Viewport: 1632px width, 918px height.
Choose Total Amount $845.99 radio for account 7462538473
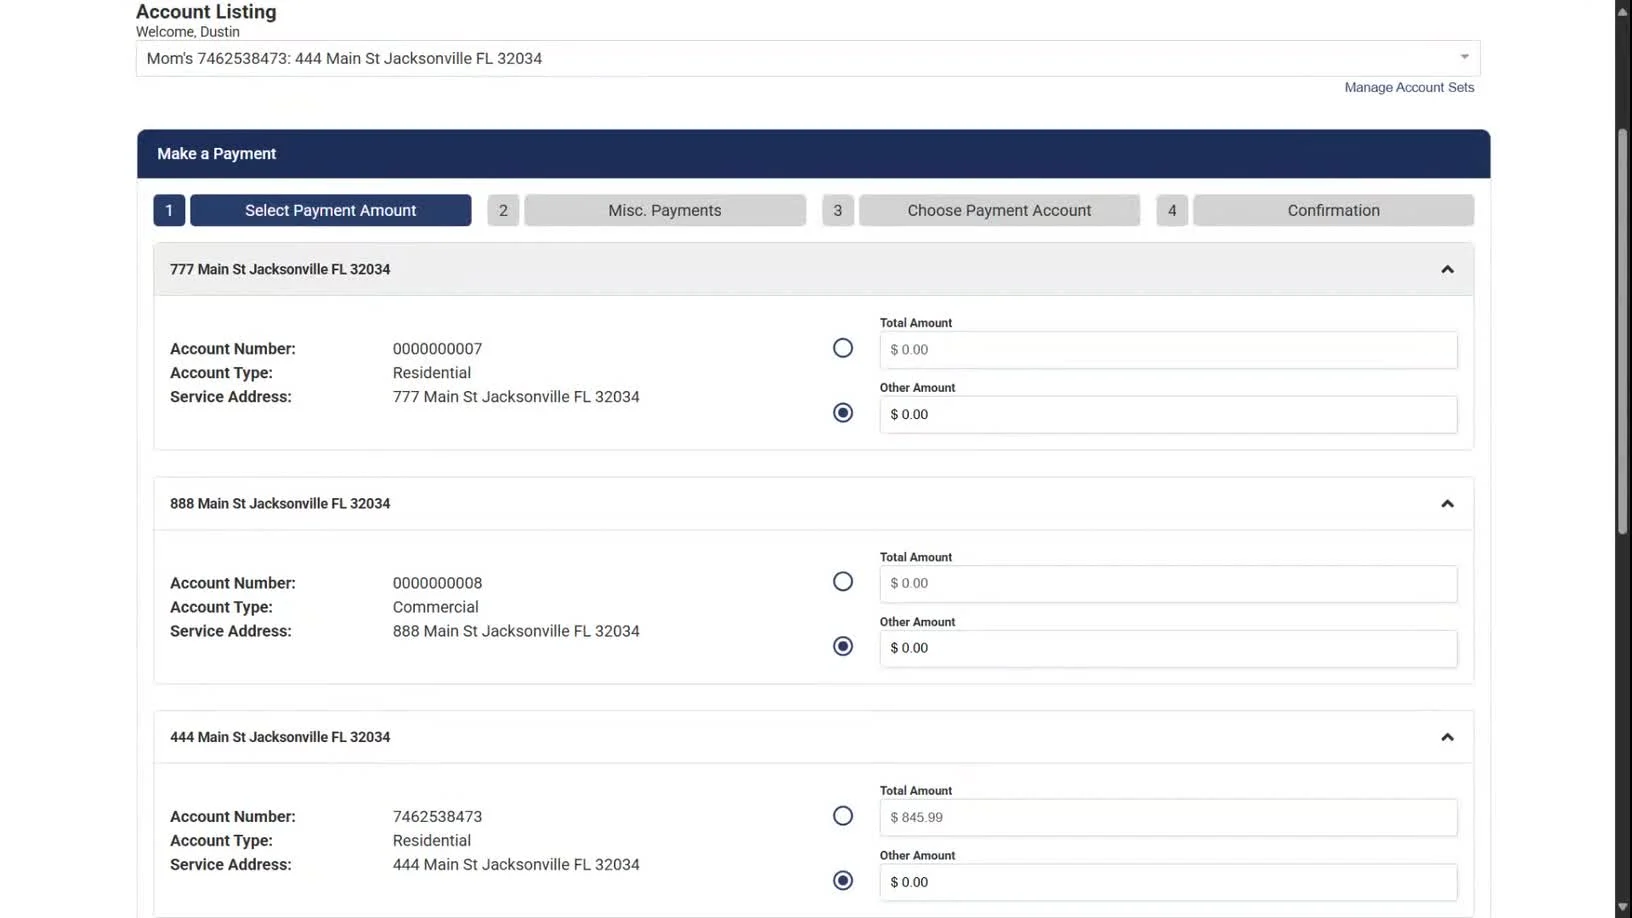coord(843,816)
